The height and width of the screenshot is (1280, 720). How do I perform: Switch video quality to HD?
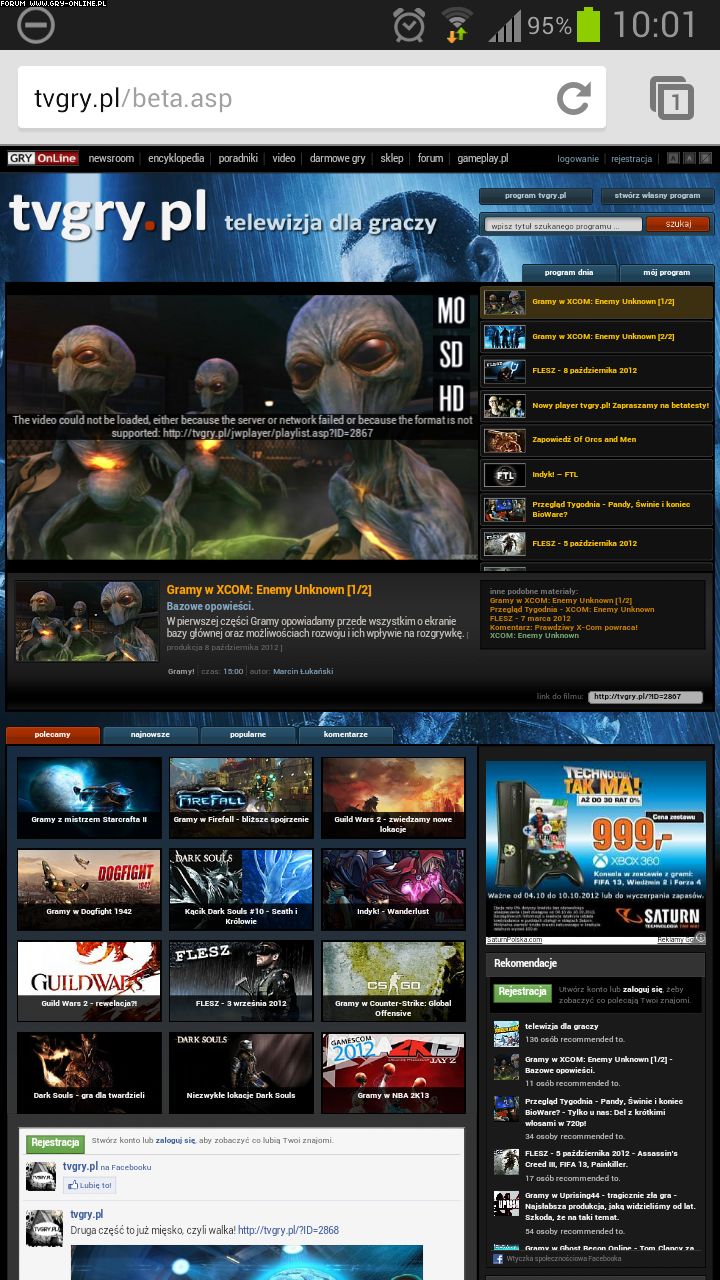451,397
